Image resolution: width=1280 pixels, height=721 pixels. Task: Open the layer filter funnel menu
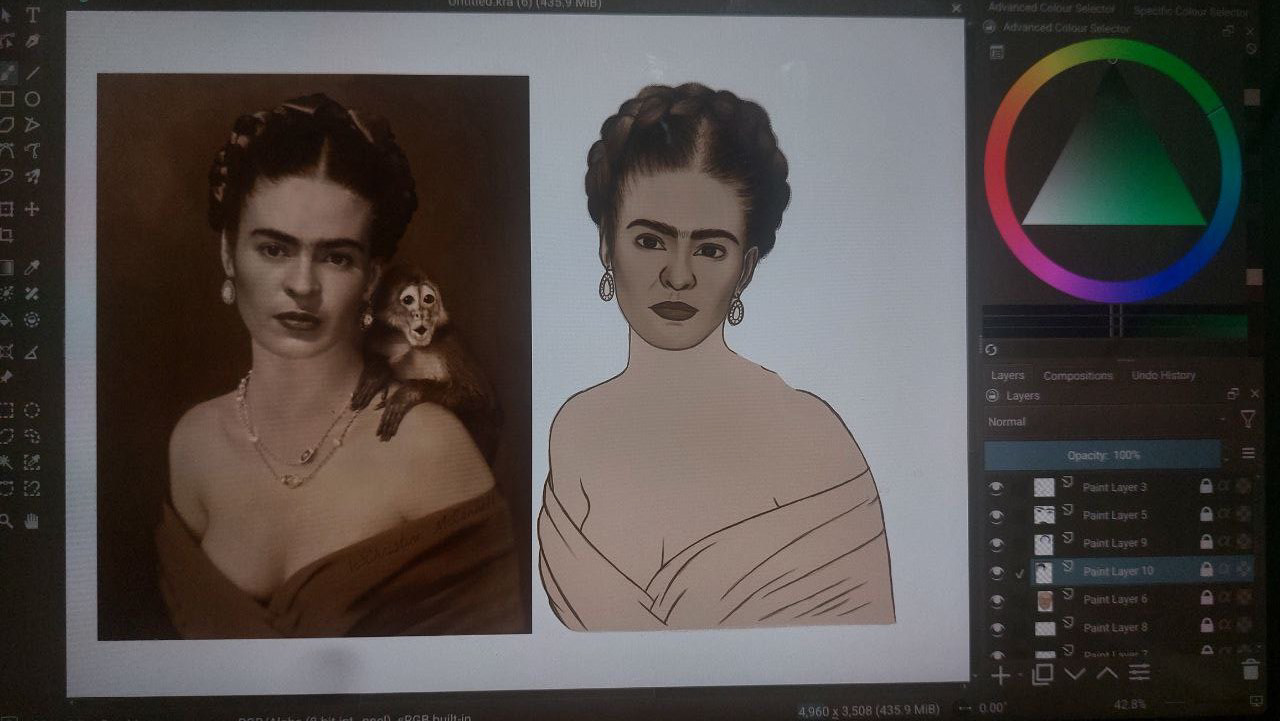[x=1248, y=420]
